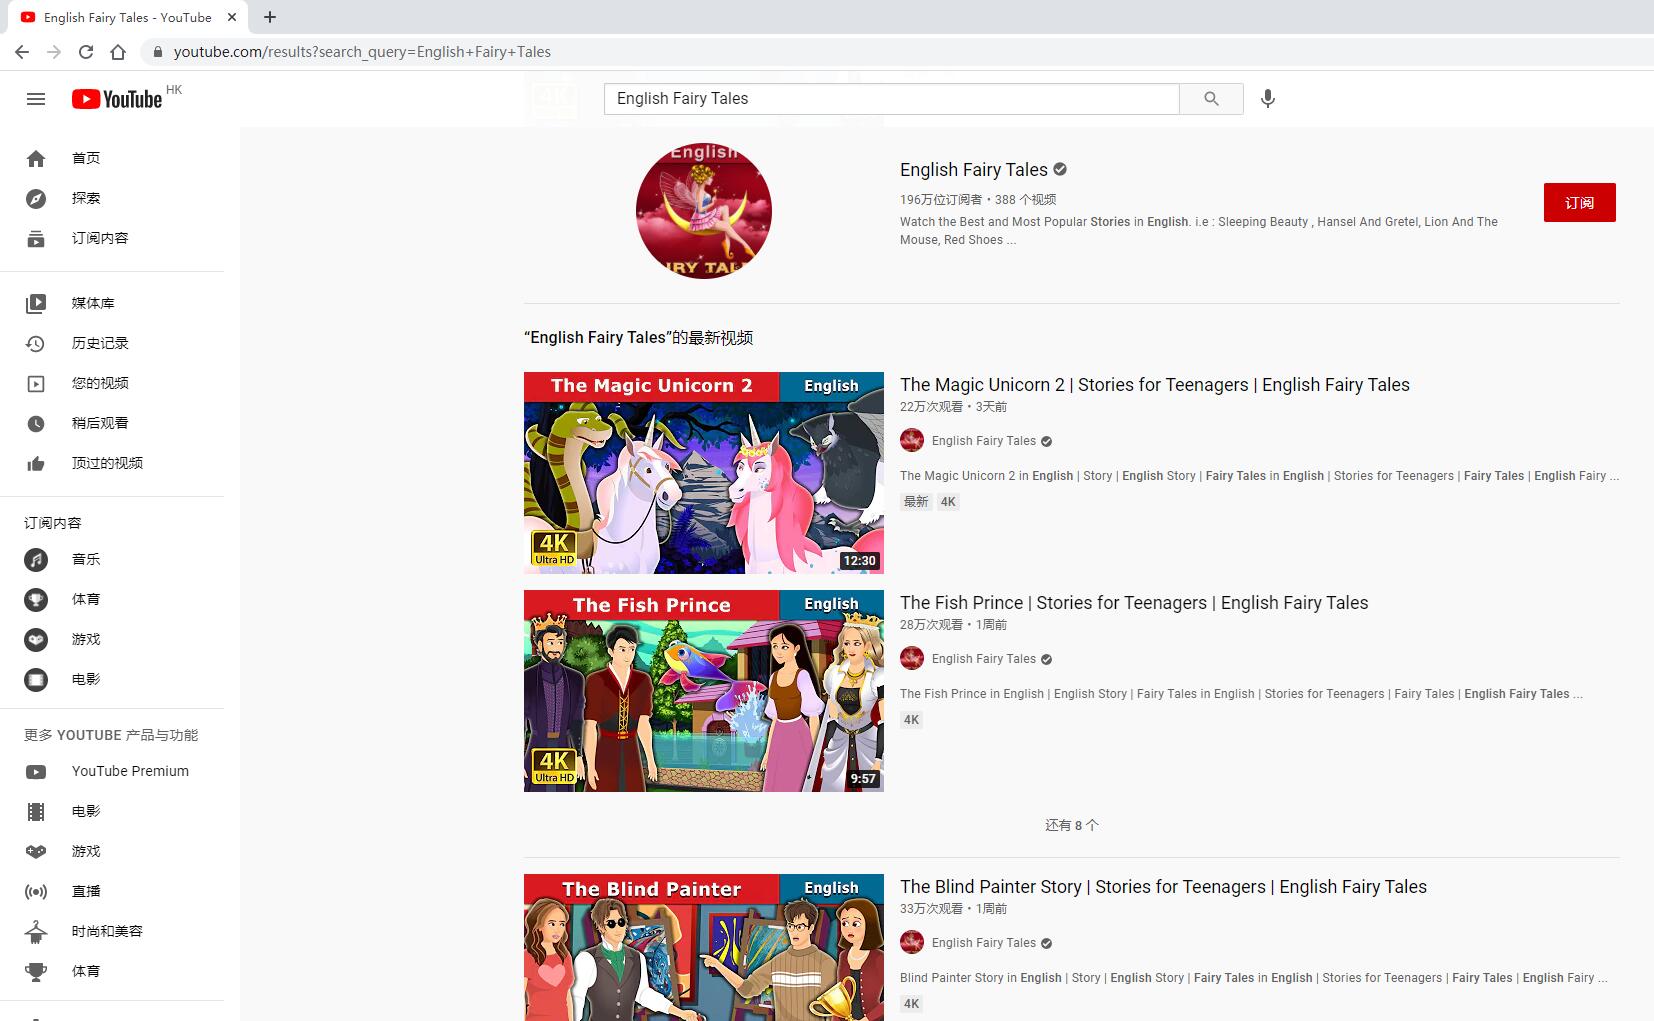1654x1021 pixels.
Task: Click the browser address bar URL
Action: 362,52
